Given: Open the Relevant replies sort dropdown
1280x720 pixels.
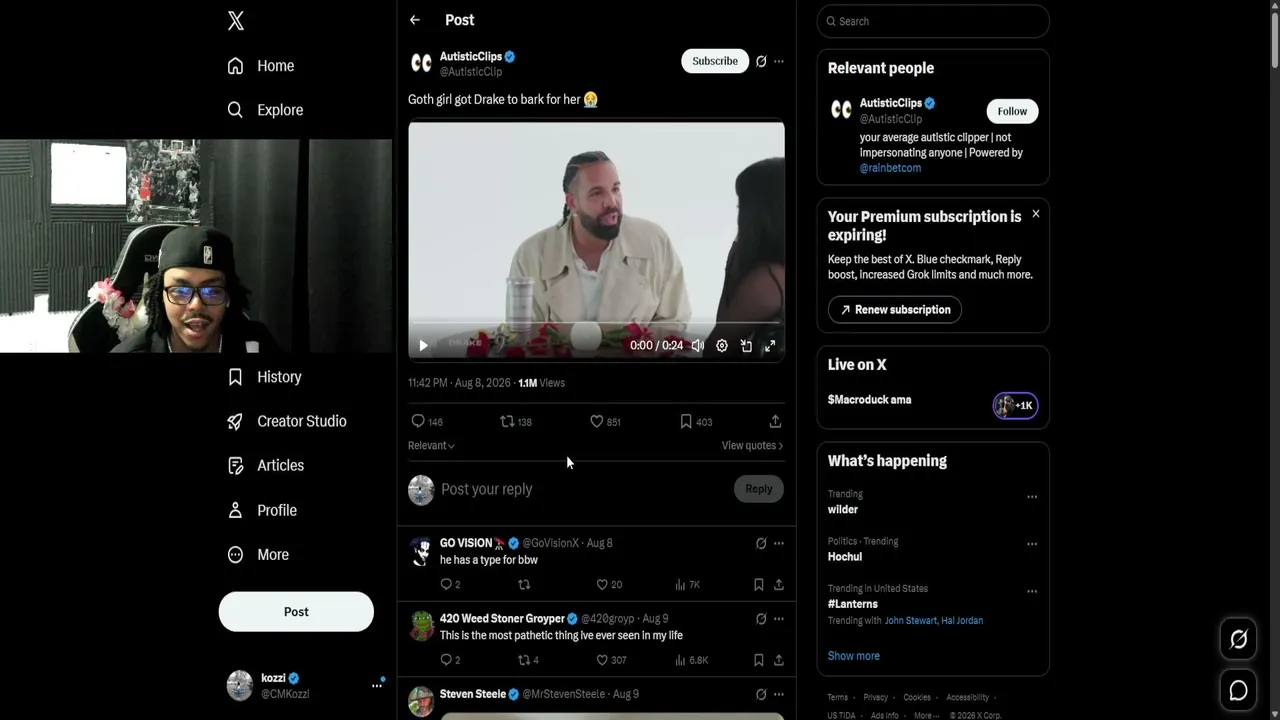Looking at the screenshot, I should pyautogui.click(x=431, y=446).
